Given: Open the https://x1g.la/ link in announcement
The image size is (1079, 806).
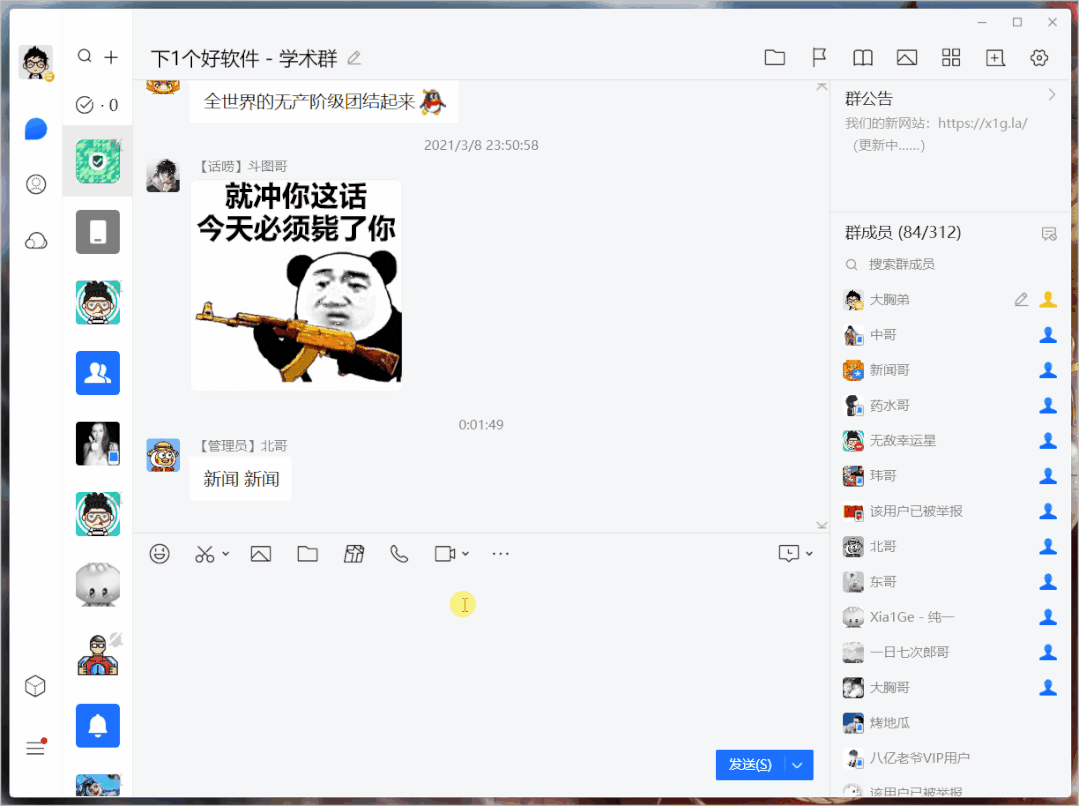Looking at the screenshot, I should tap(982, 123).
